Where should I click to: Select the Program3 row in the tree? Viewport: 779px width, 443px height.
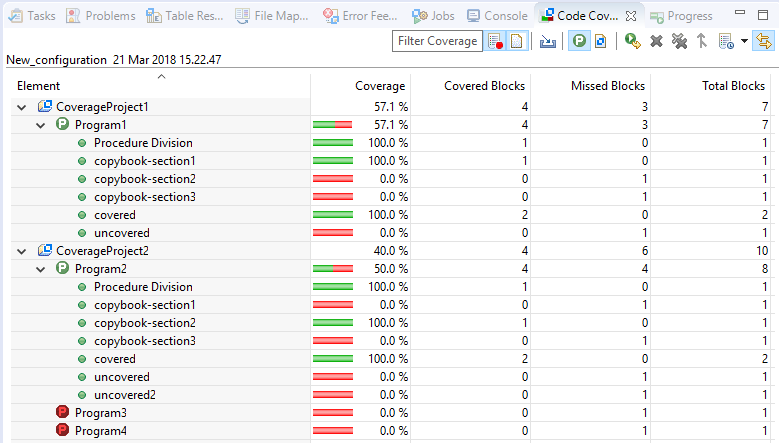click(100, 413)
